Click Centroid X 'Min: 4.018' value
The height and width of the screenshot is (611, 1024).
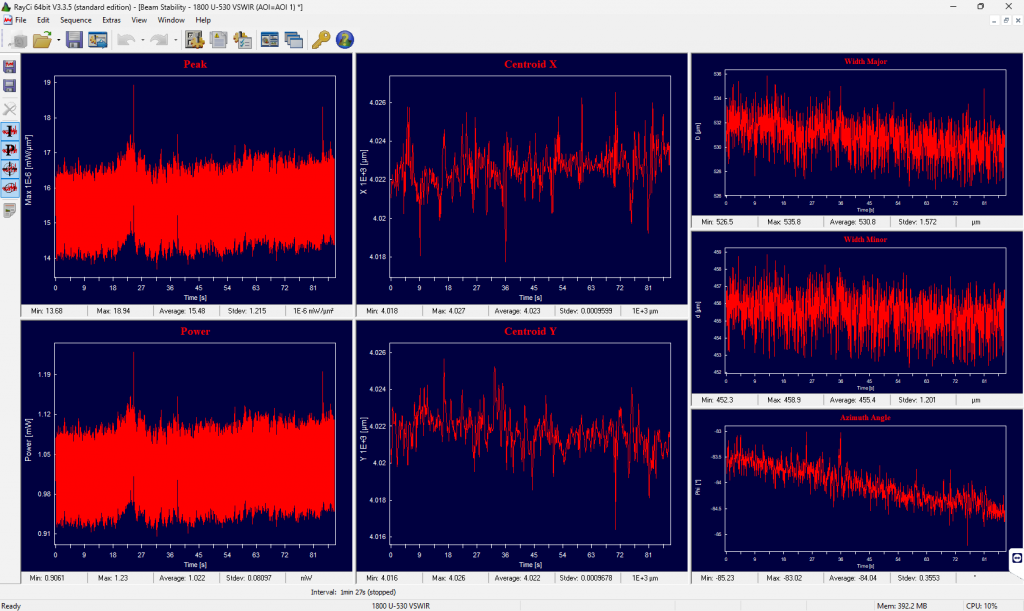(382, 311)
